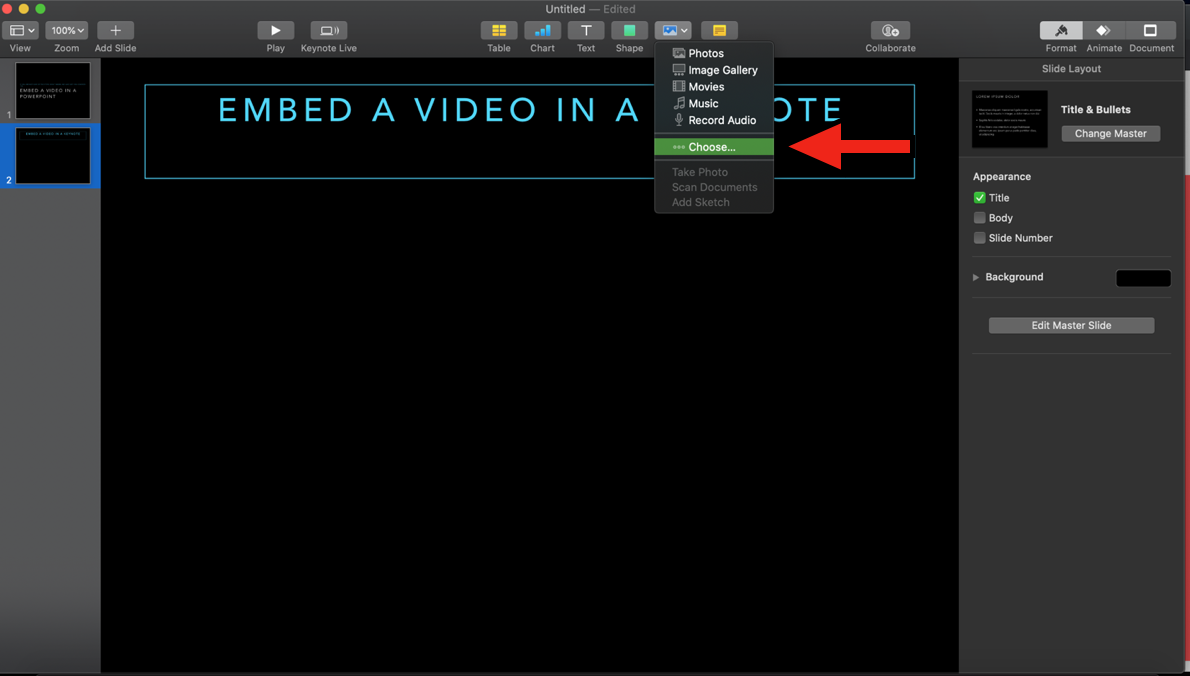Viewport: 1190px width, 676px height.
Task: Select Movies in the media menu
Action: click(706, 87)
